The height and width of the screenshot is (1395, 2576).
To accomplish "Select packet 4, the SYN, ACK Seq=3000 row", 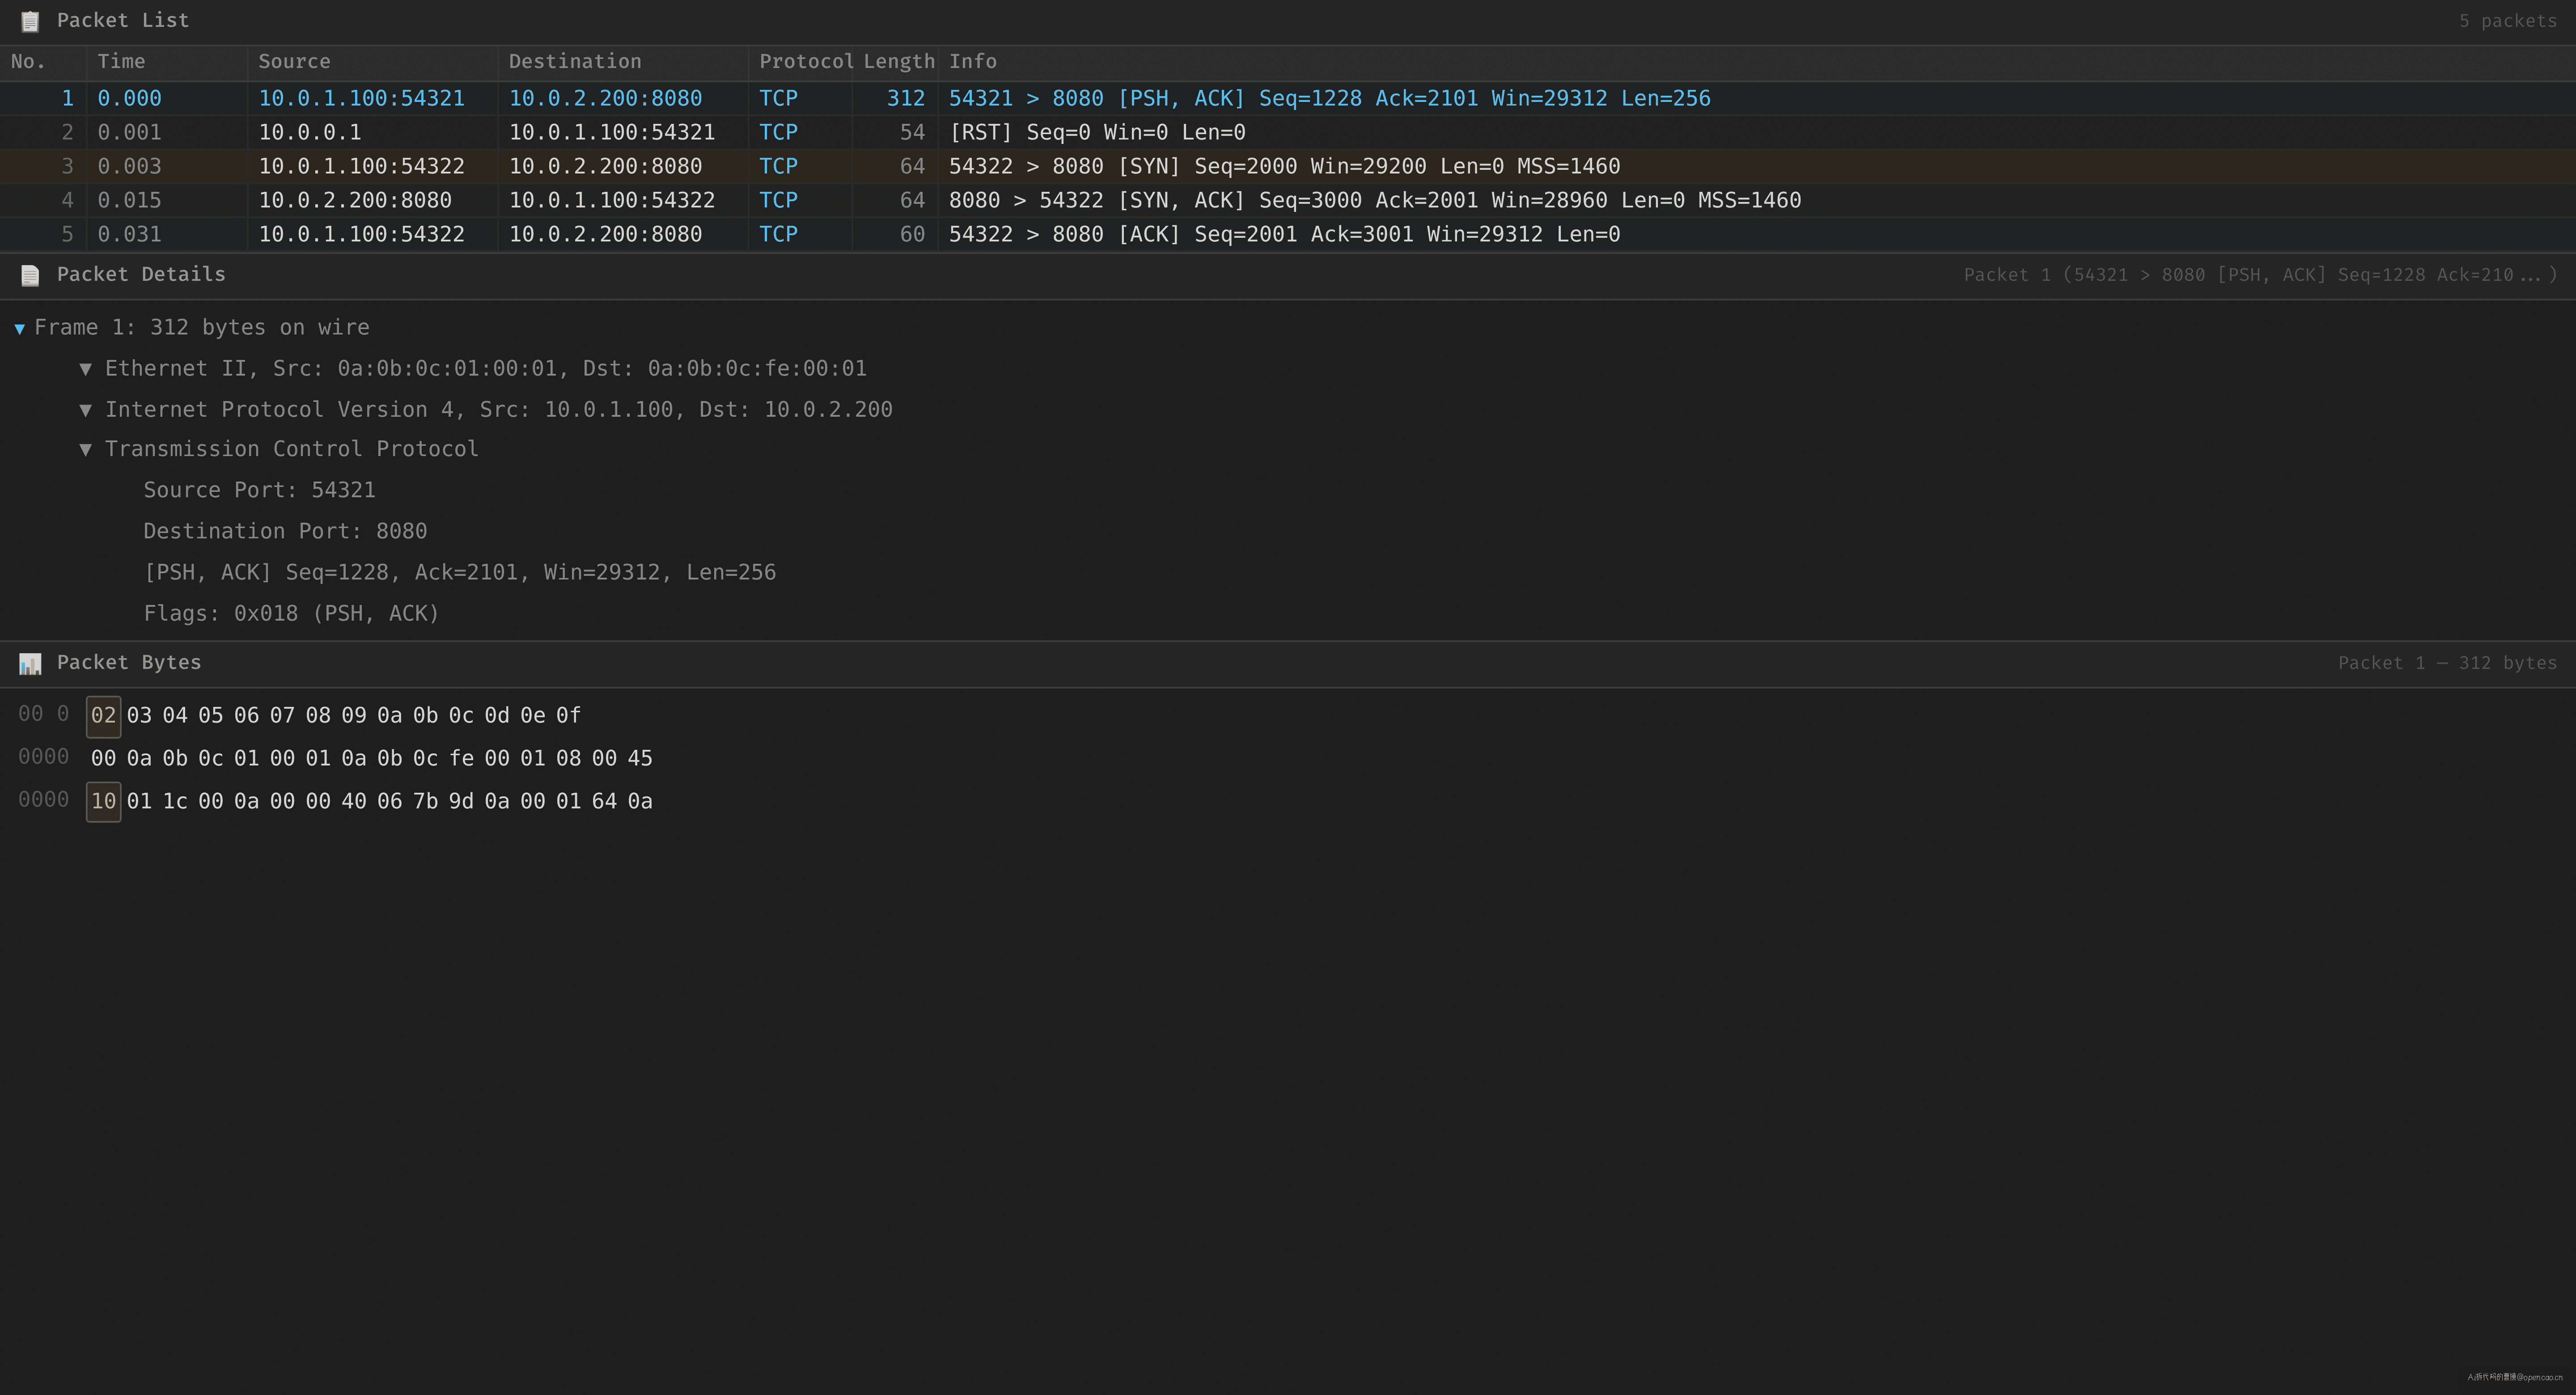I will (1288, 200).
